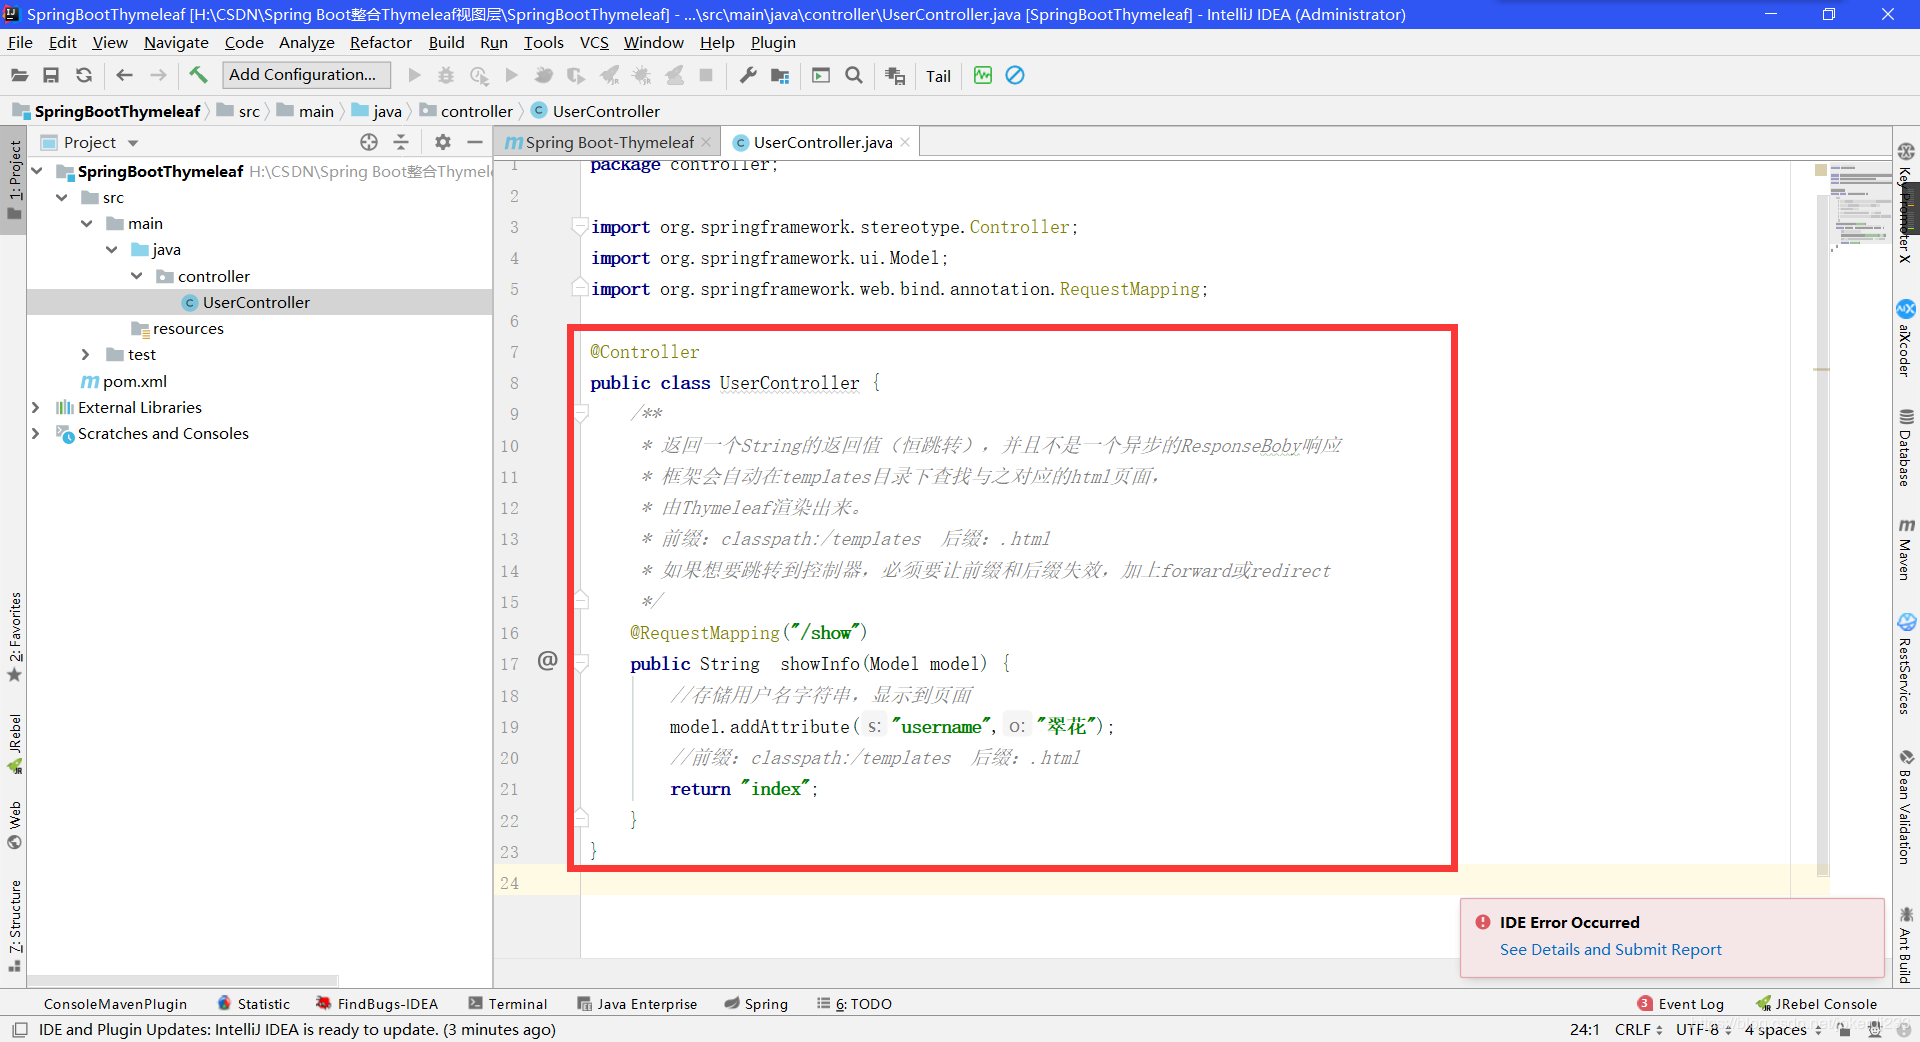Fold the import block at line 3
Image resolution: width=1920 pixels, height=1042 pixels.
pos(579,227)
